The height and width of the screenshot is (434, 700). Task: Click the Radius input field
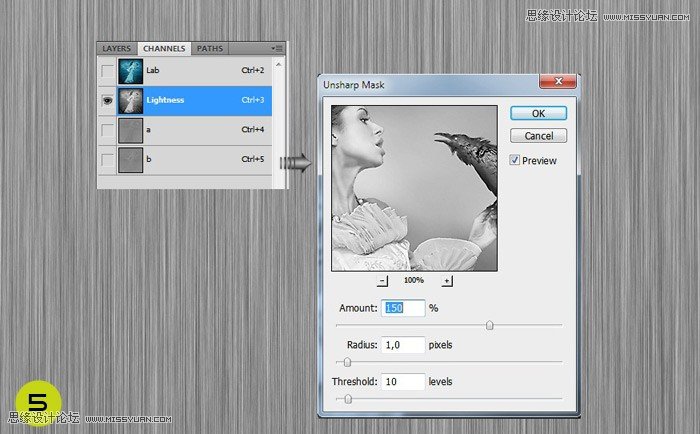point(403,345)
